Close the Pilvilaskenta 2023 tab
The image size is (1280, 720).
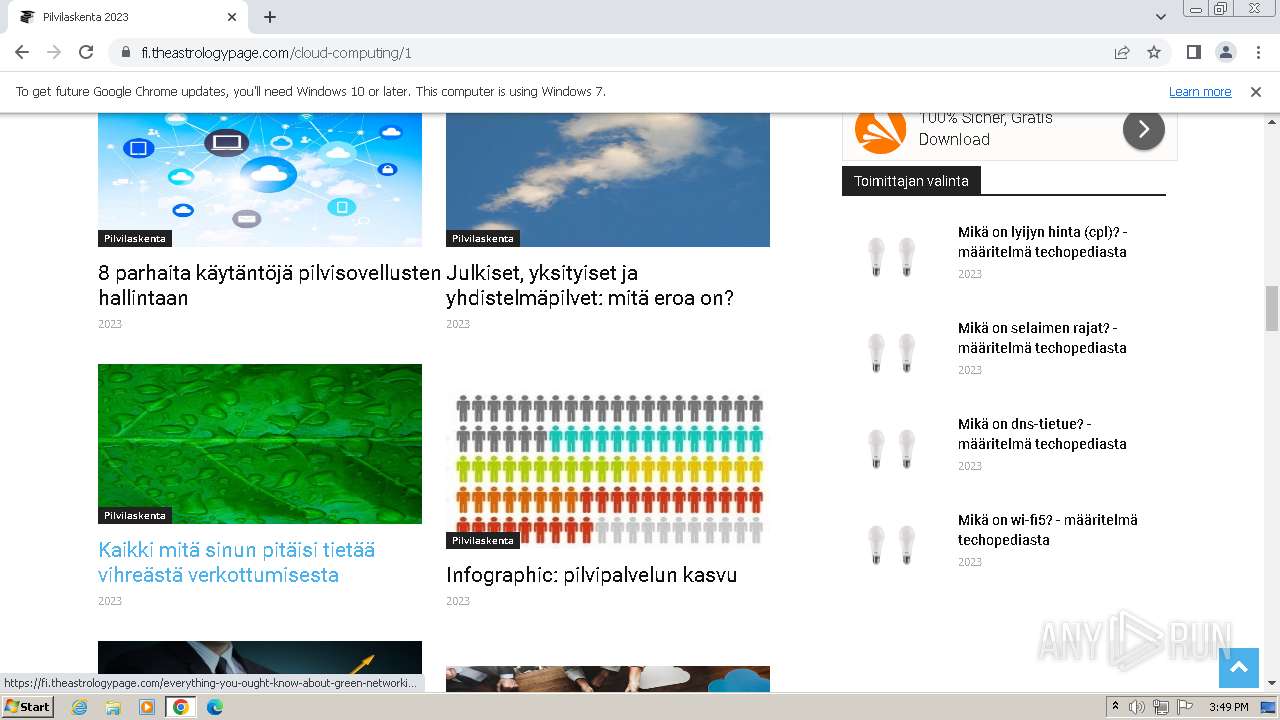tap(232, 17)
